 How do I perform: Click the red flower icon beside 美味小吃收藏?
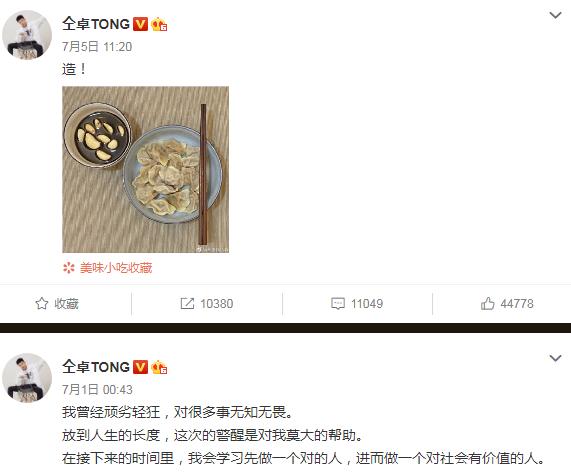tap(68, 268)
